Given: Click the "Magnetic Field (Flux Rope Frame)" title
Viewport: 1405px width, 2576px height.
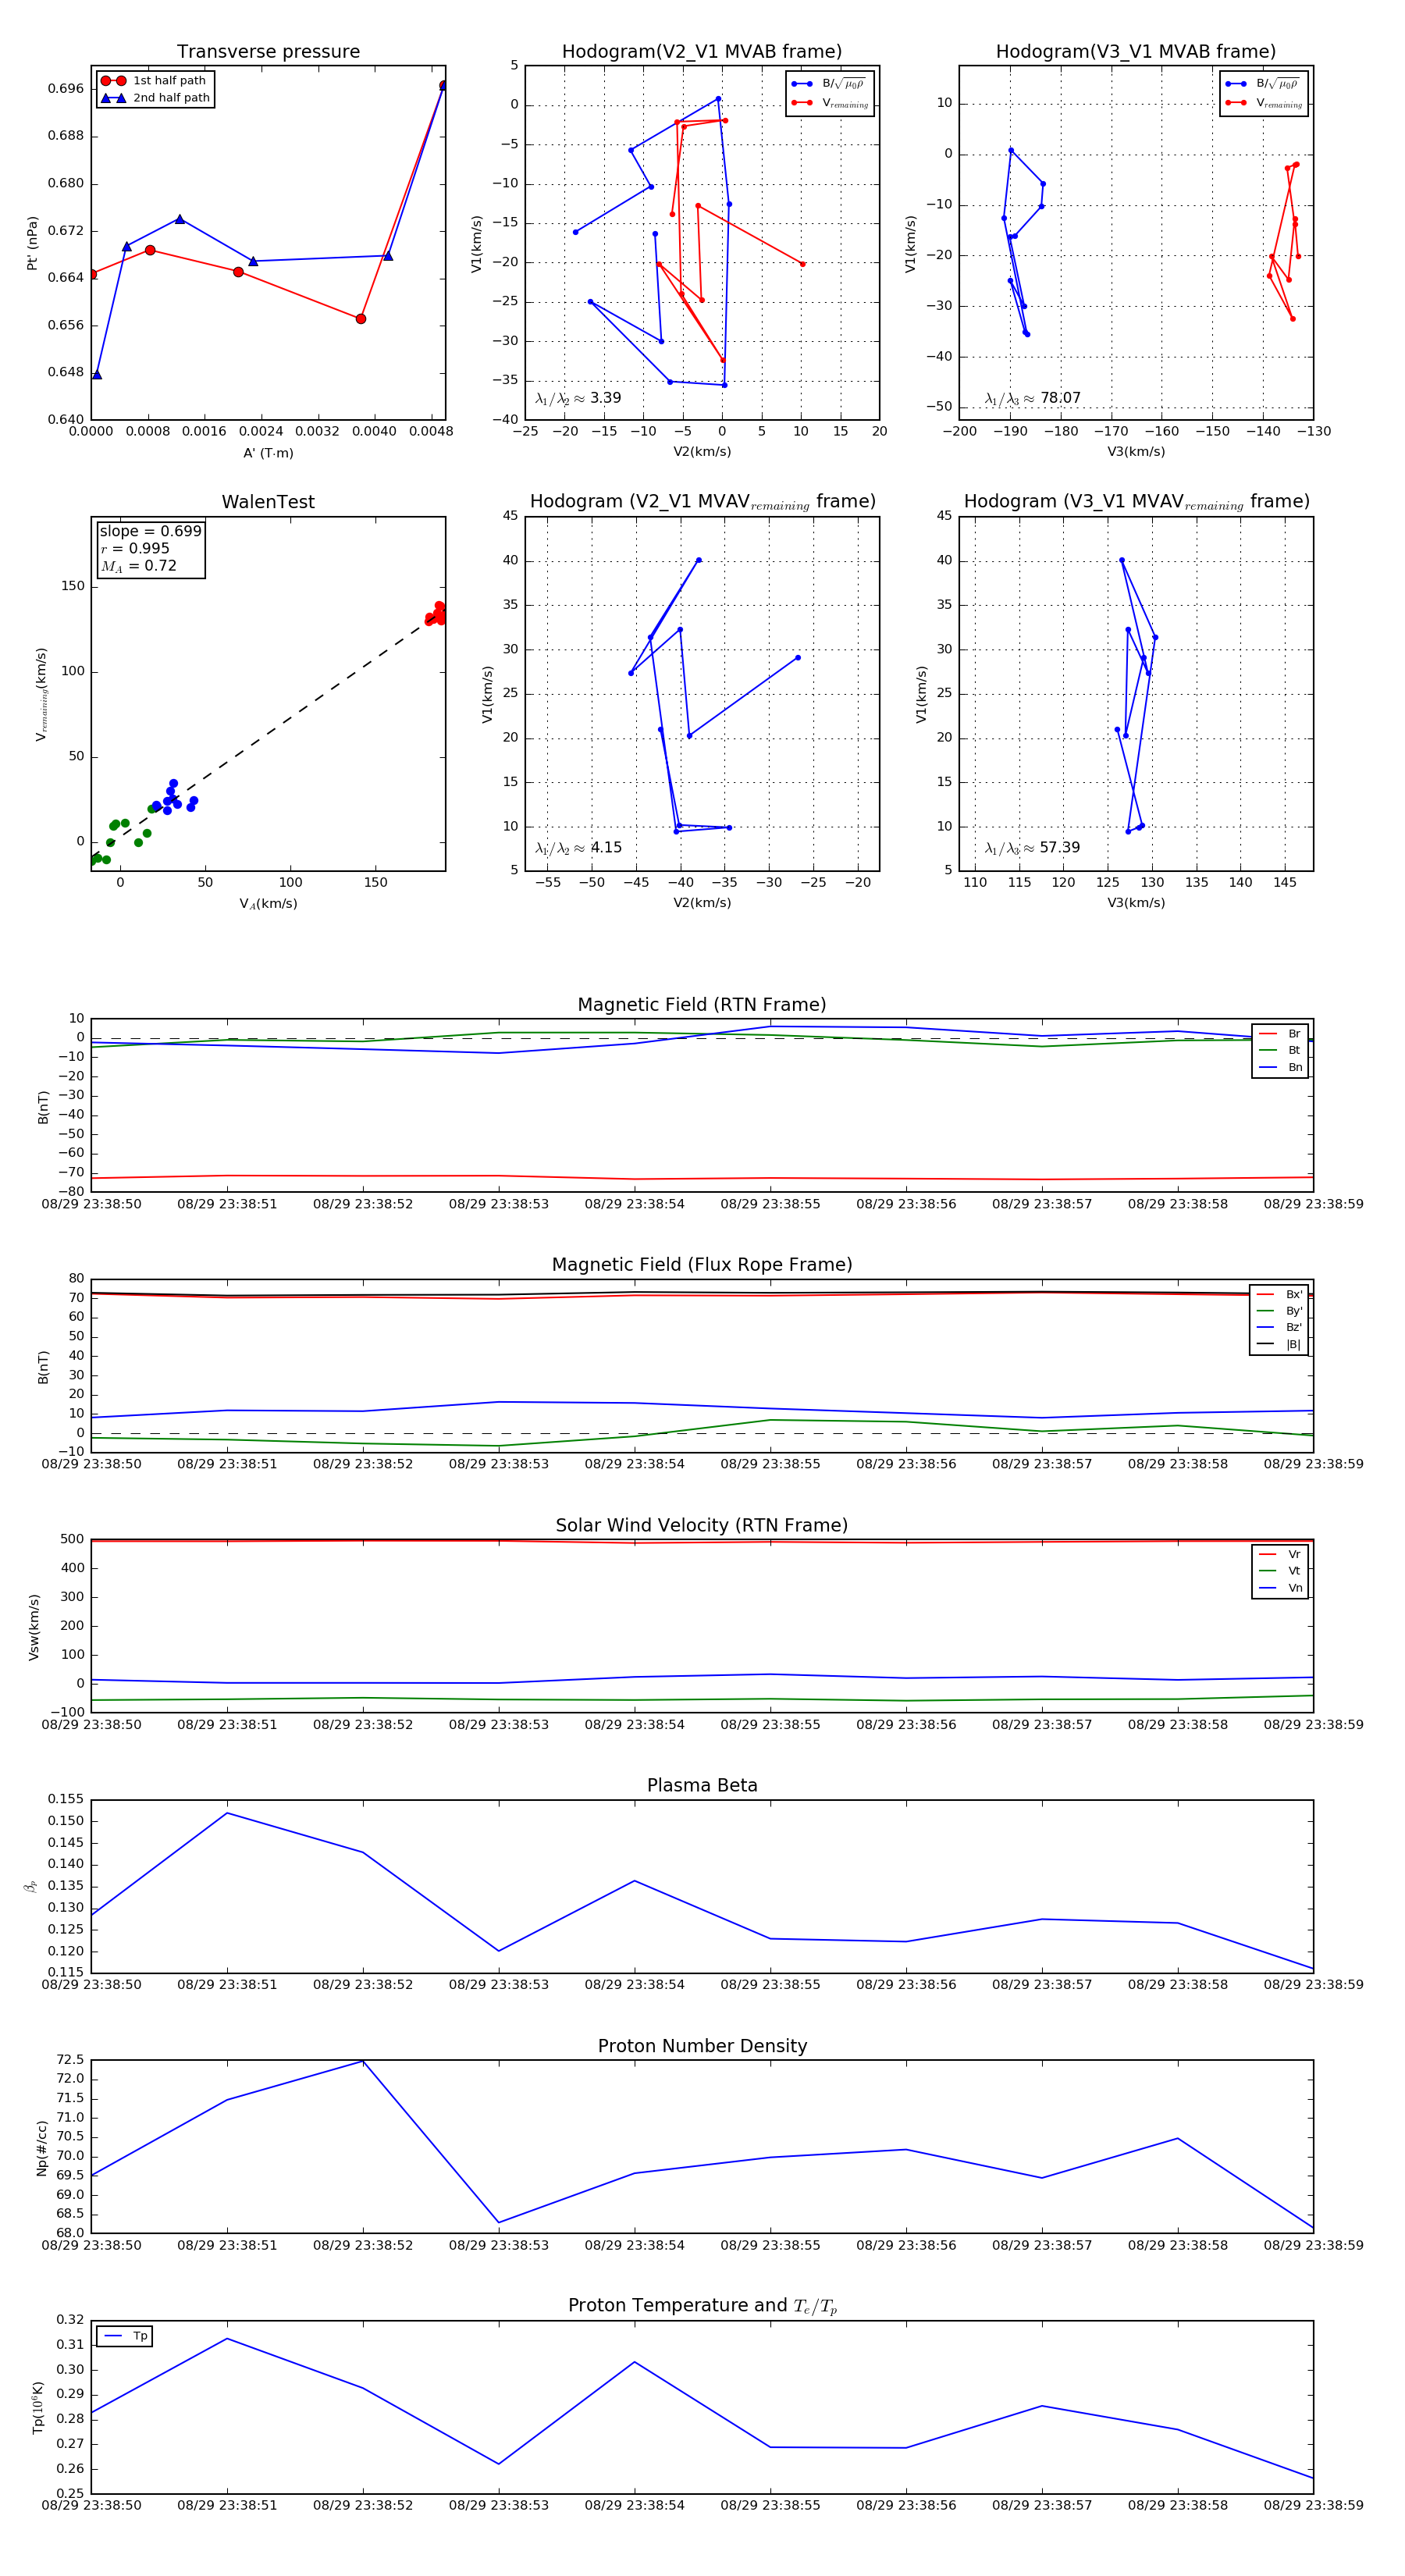Looking at the screenshot, I should 702,1265.
